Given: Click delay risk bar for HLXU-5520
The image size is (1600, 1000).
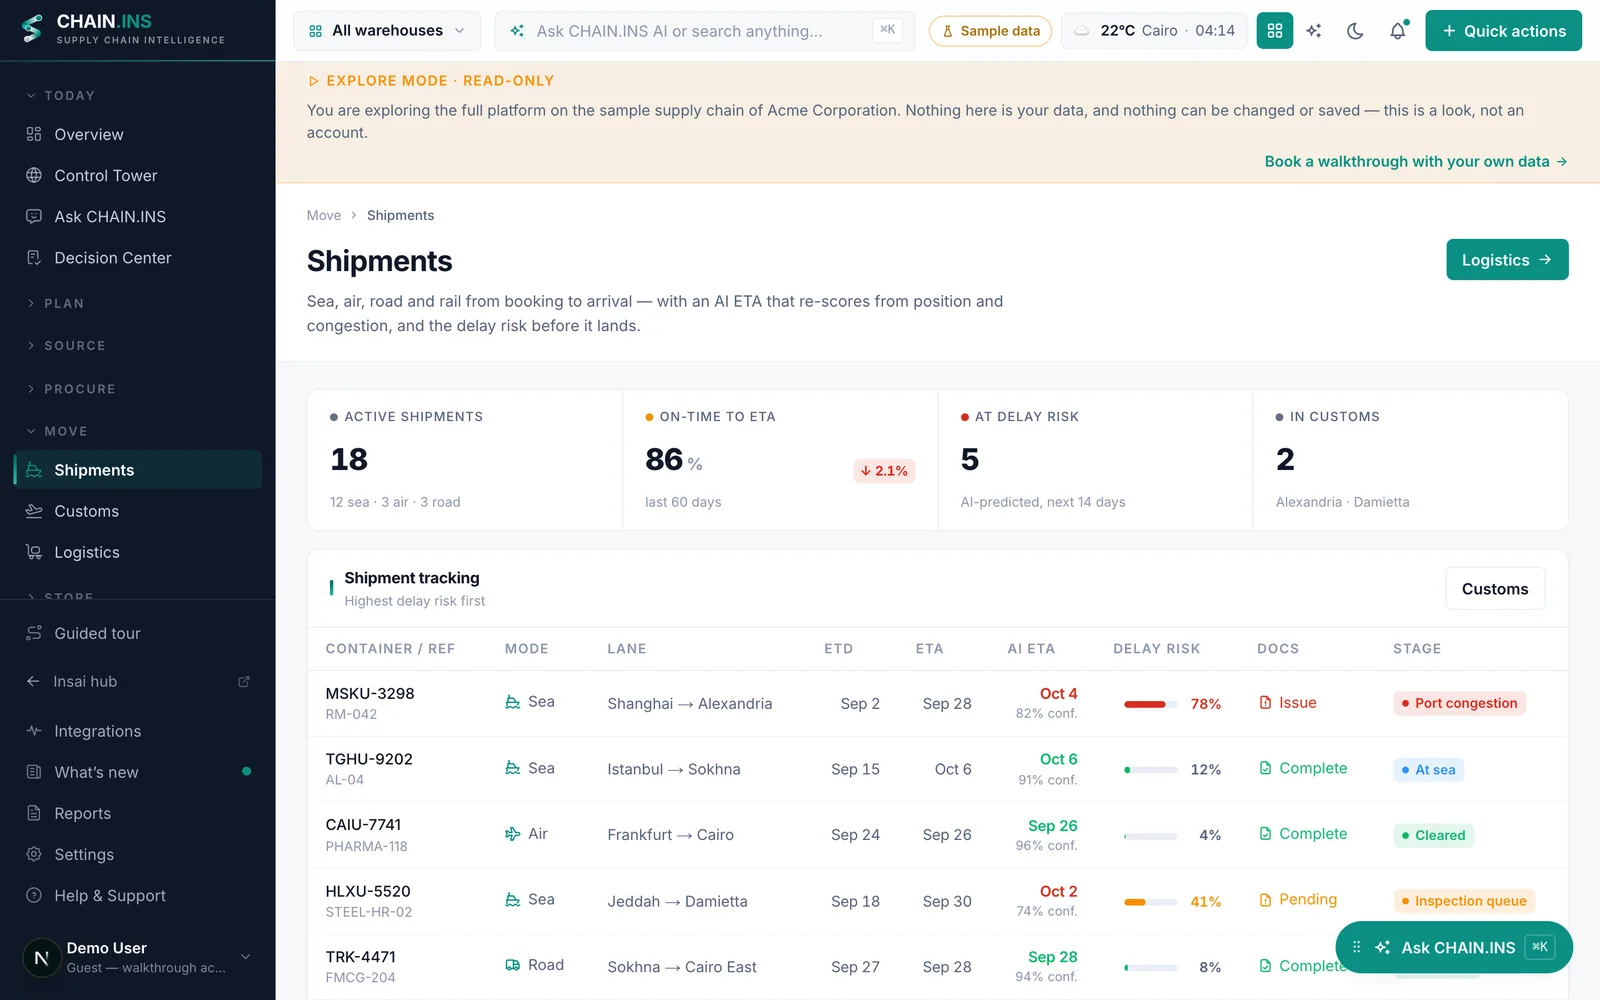Looking at the screenshot, I should 1150,902.
